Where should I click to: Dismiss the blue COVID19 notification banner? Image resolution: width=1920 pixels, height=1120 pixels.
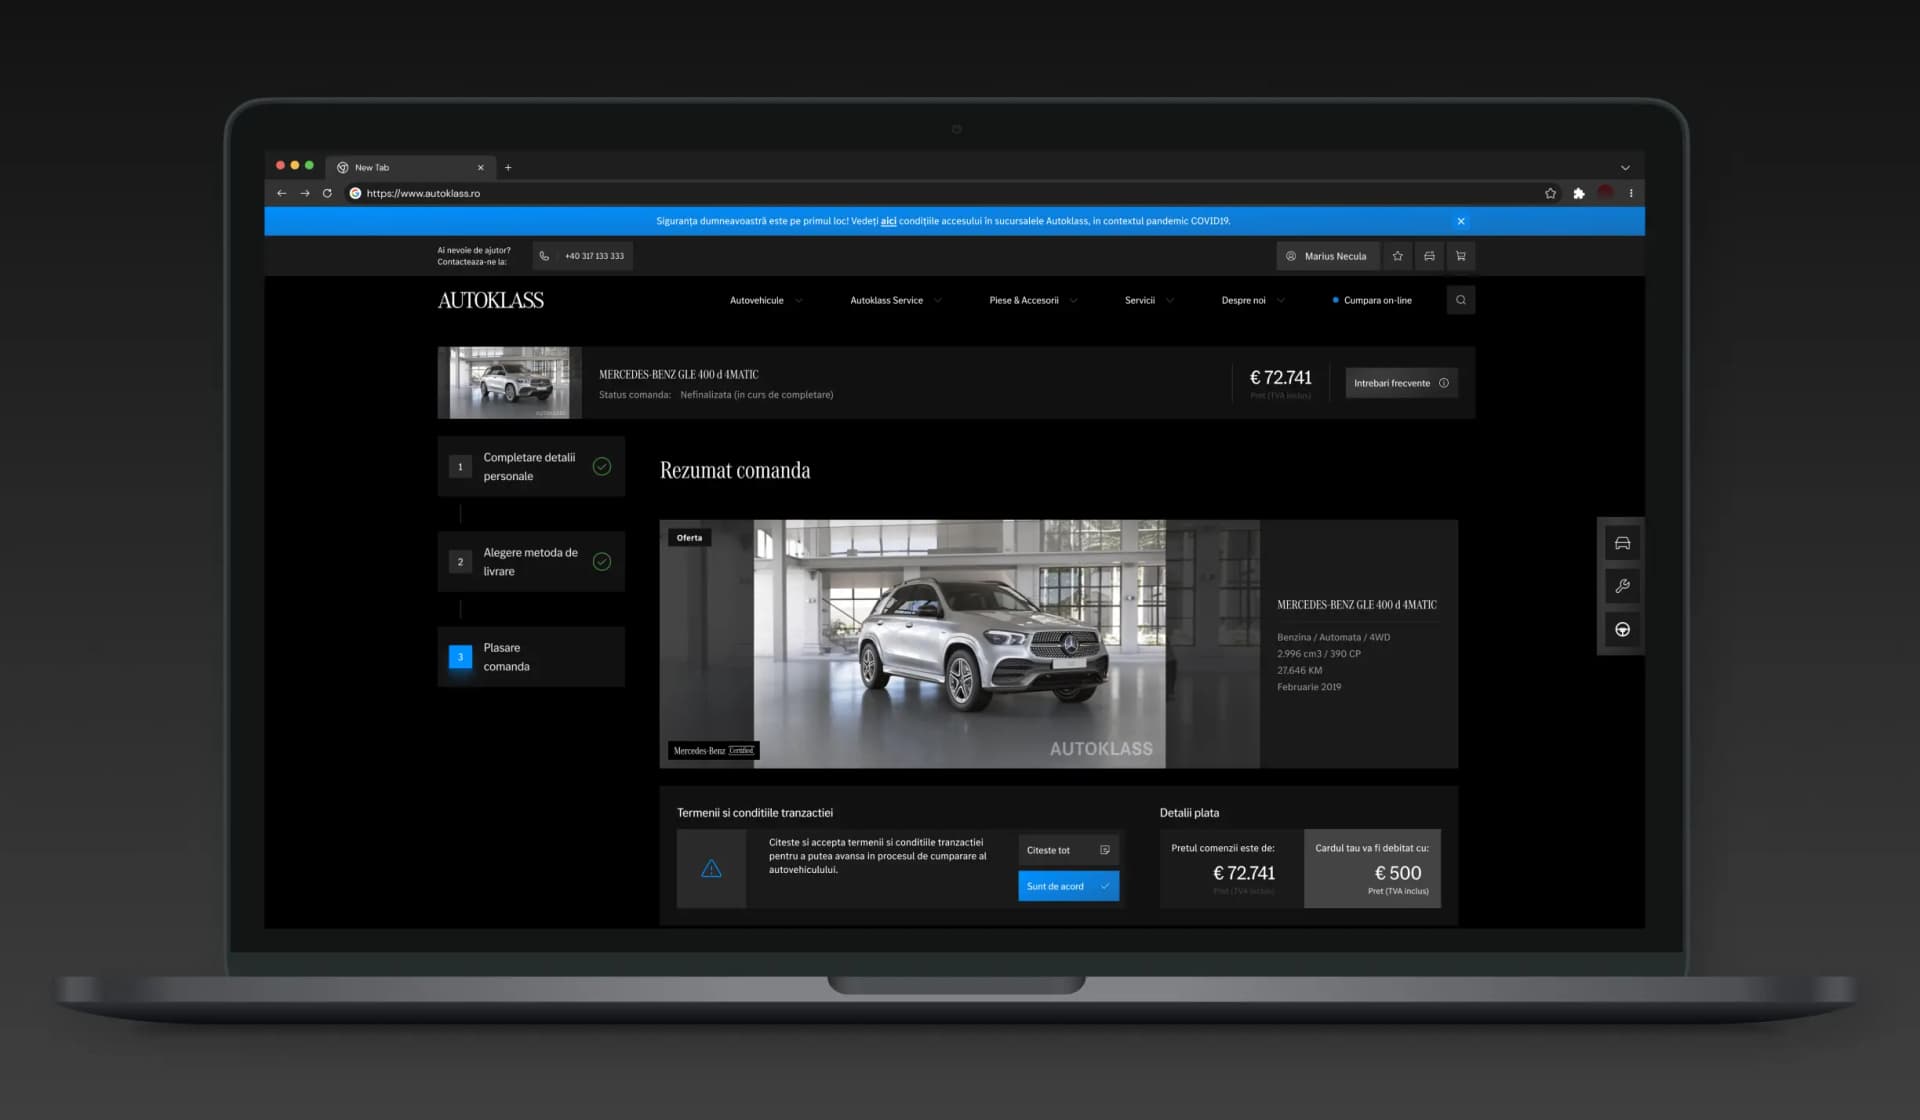pos(1461,221)
